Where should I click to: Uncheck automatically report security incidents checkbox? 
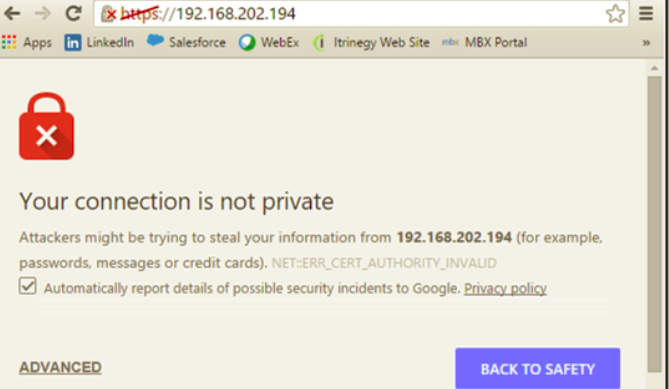(x=27, y=286)
